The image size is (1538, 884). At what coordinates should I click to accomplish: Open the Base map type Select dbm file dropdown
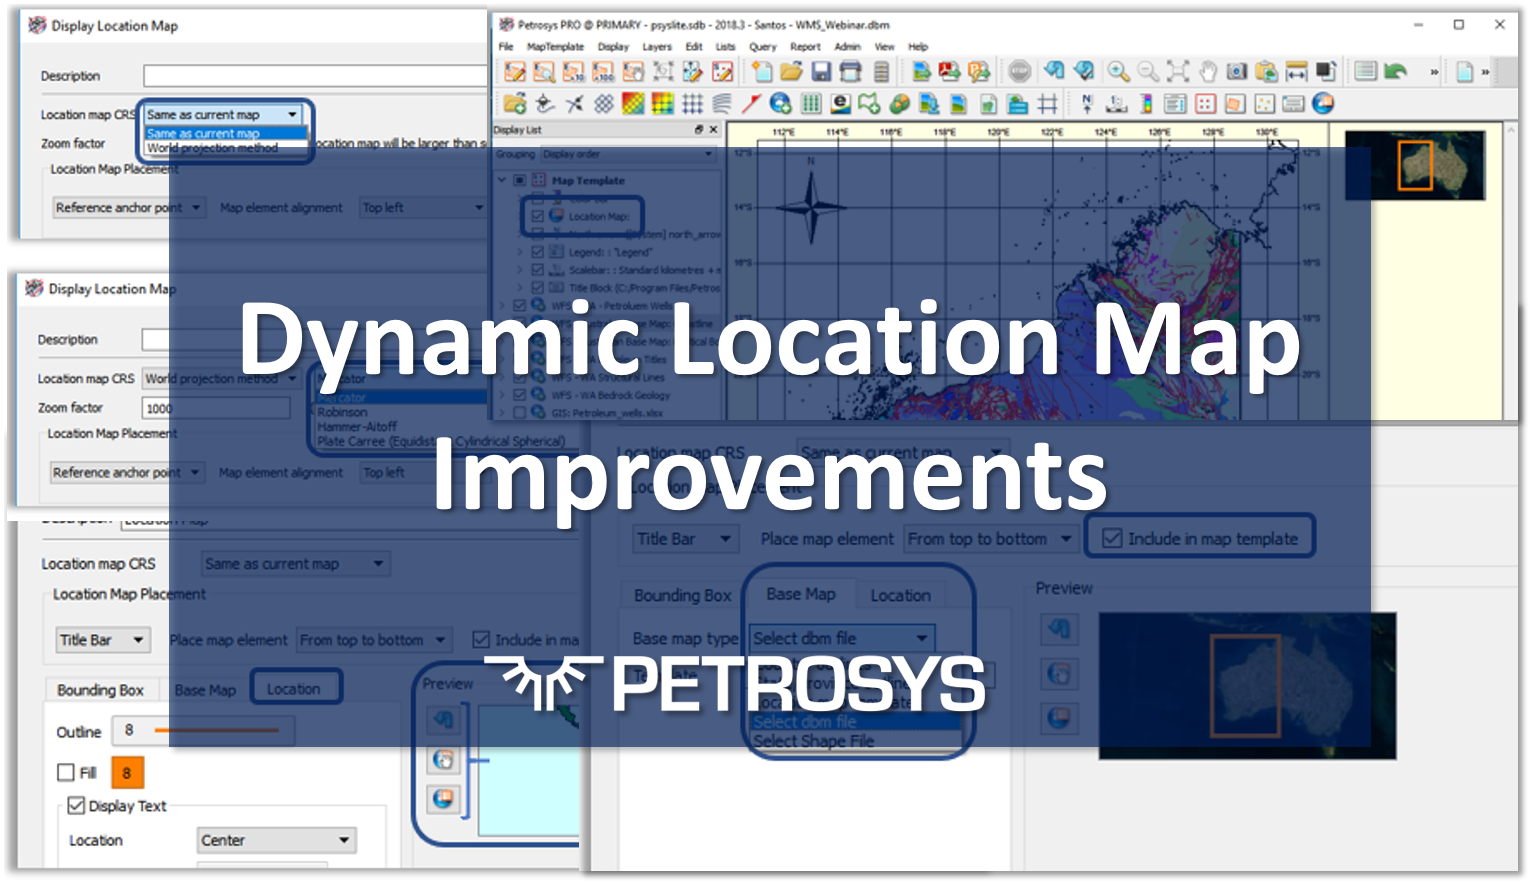841,638
